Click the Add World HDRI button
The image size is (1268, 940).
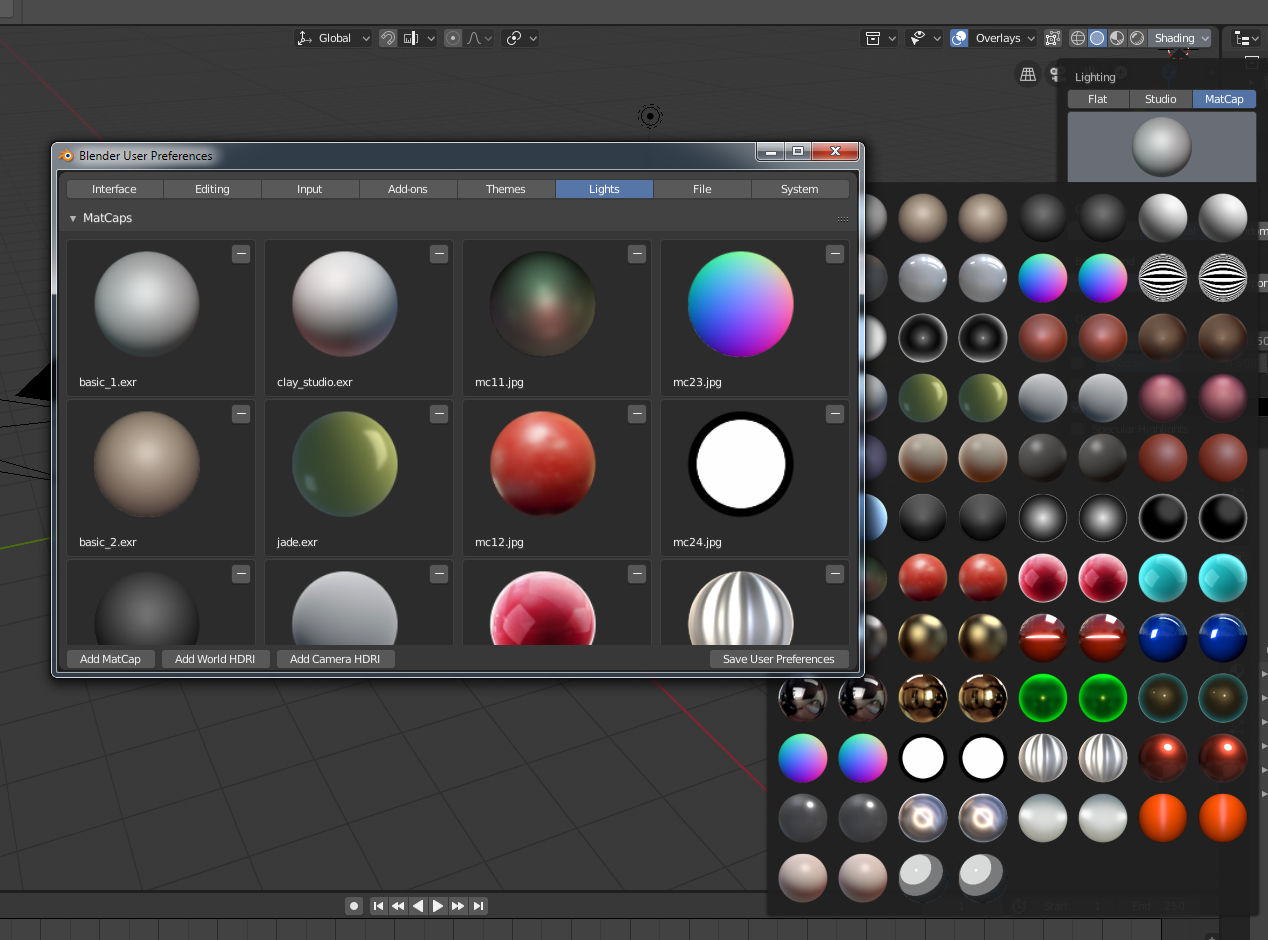tap(215, 659)
